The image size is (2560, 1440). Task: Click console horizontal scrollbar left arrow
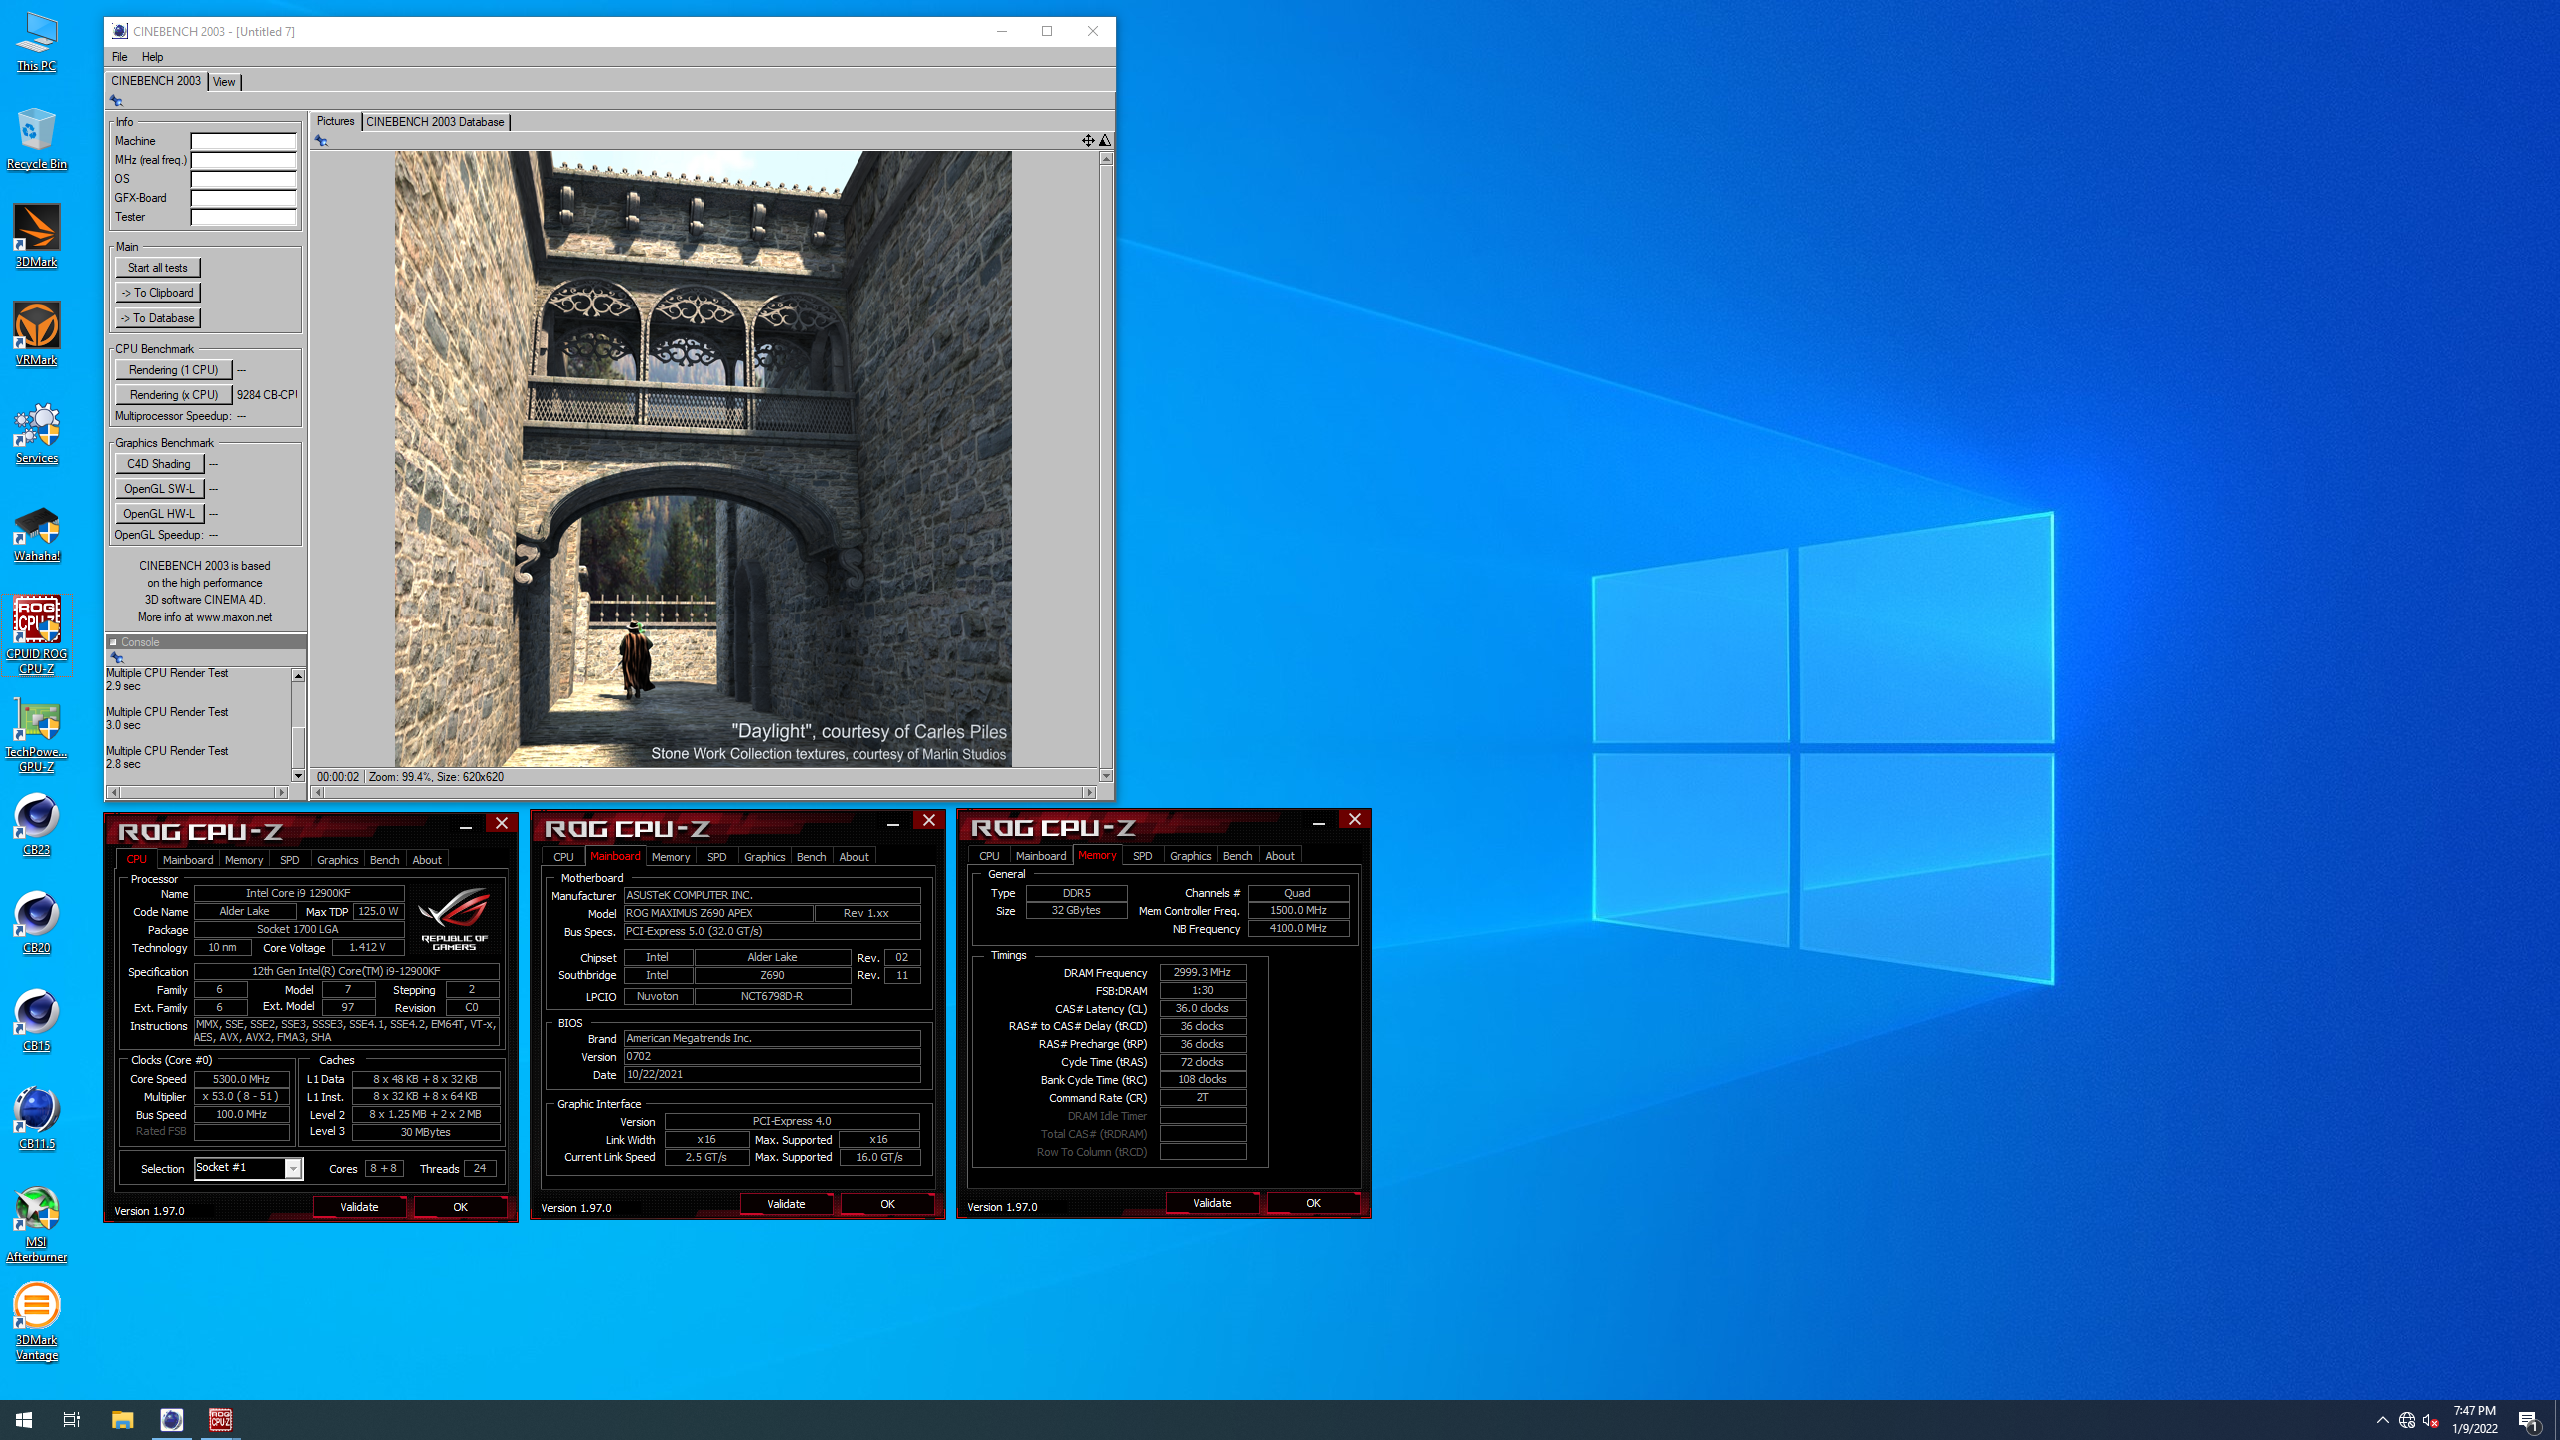point(113,793)
